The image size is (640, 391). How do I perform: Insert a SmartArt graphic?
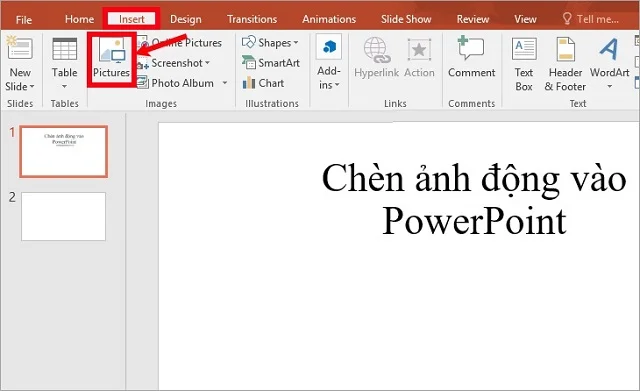click(271, 63)
